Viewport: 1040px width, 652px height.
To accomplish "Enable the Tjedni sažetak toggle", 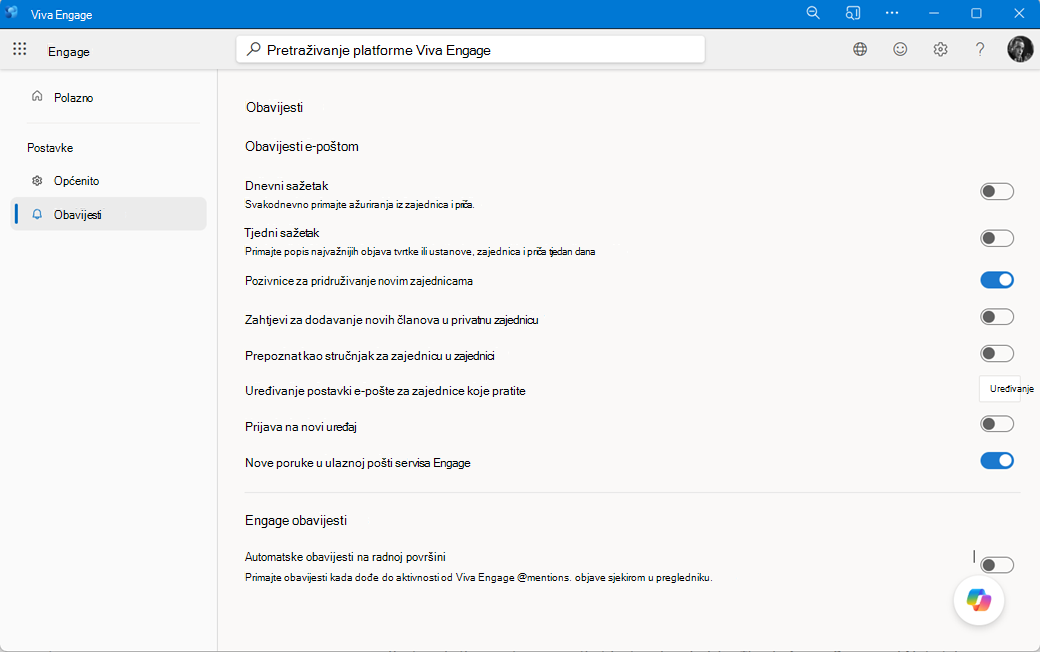I will point(997,238).
